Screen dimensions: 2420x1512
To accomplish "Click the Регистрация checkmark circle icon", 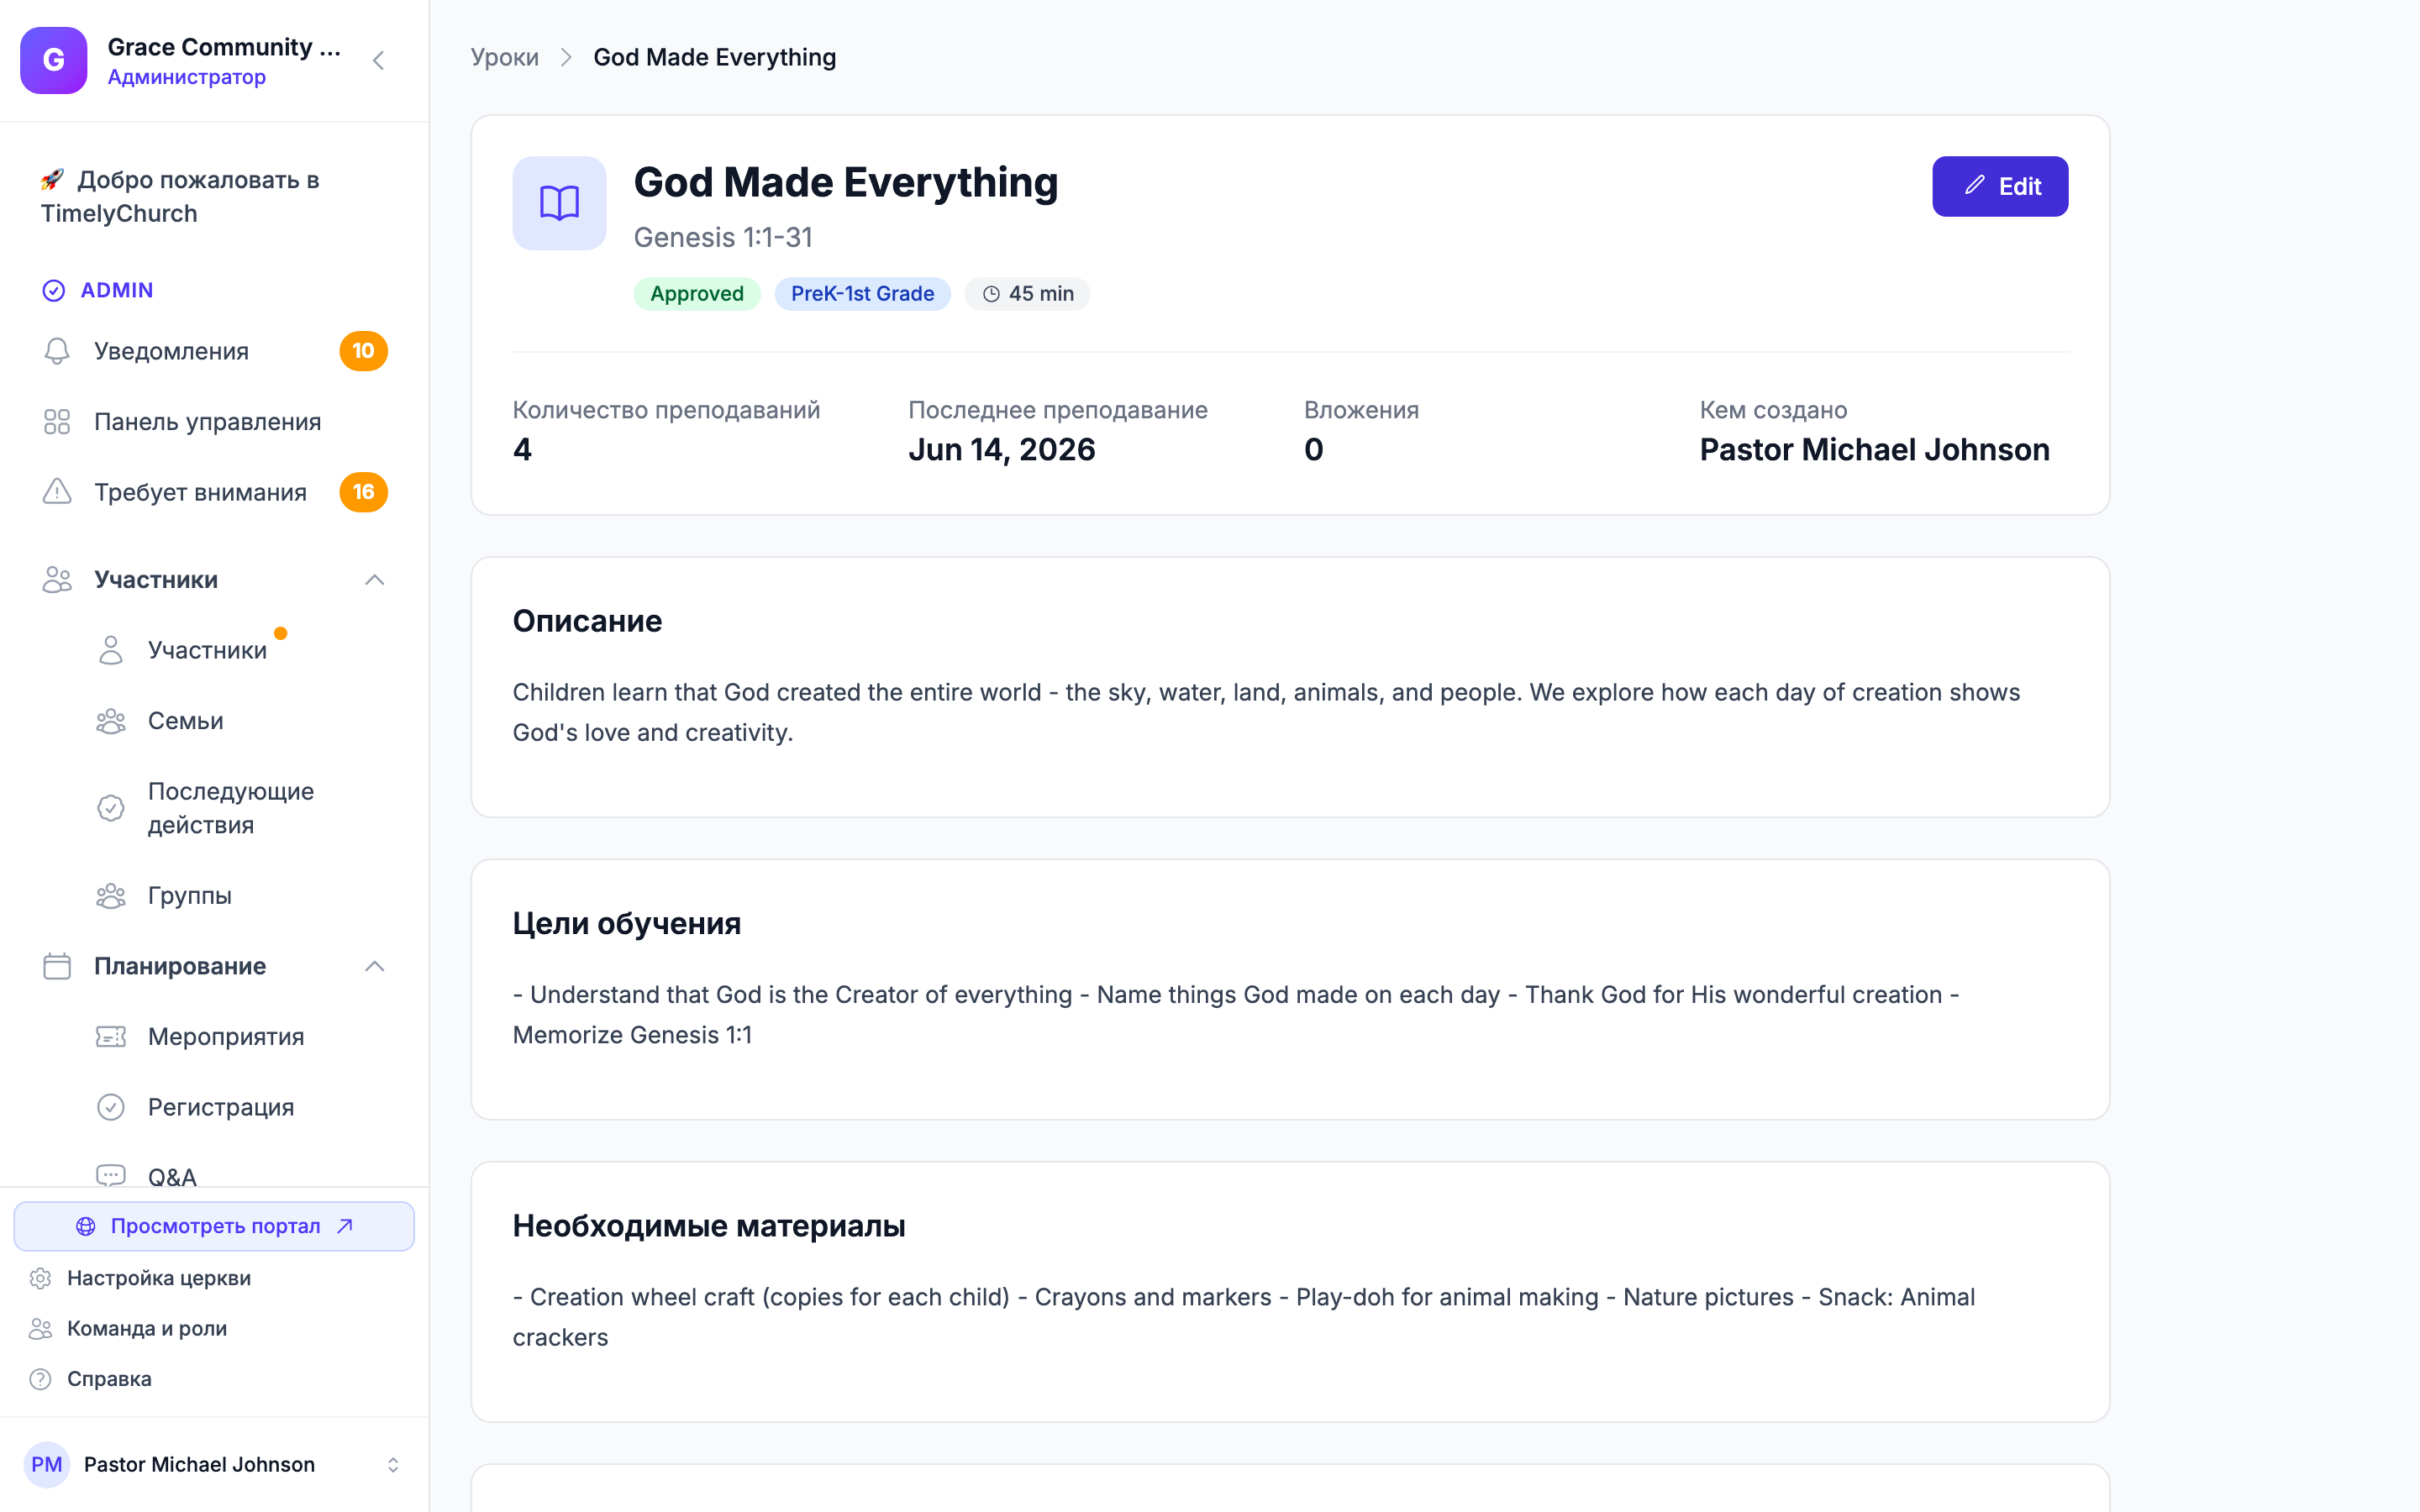I will tap(111, 1107).
